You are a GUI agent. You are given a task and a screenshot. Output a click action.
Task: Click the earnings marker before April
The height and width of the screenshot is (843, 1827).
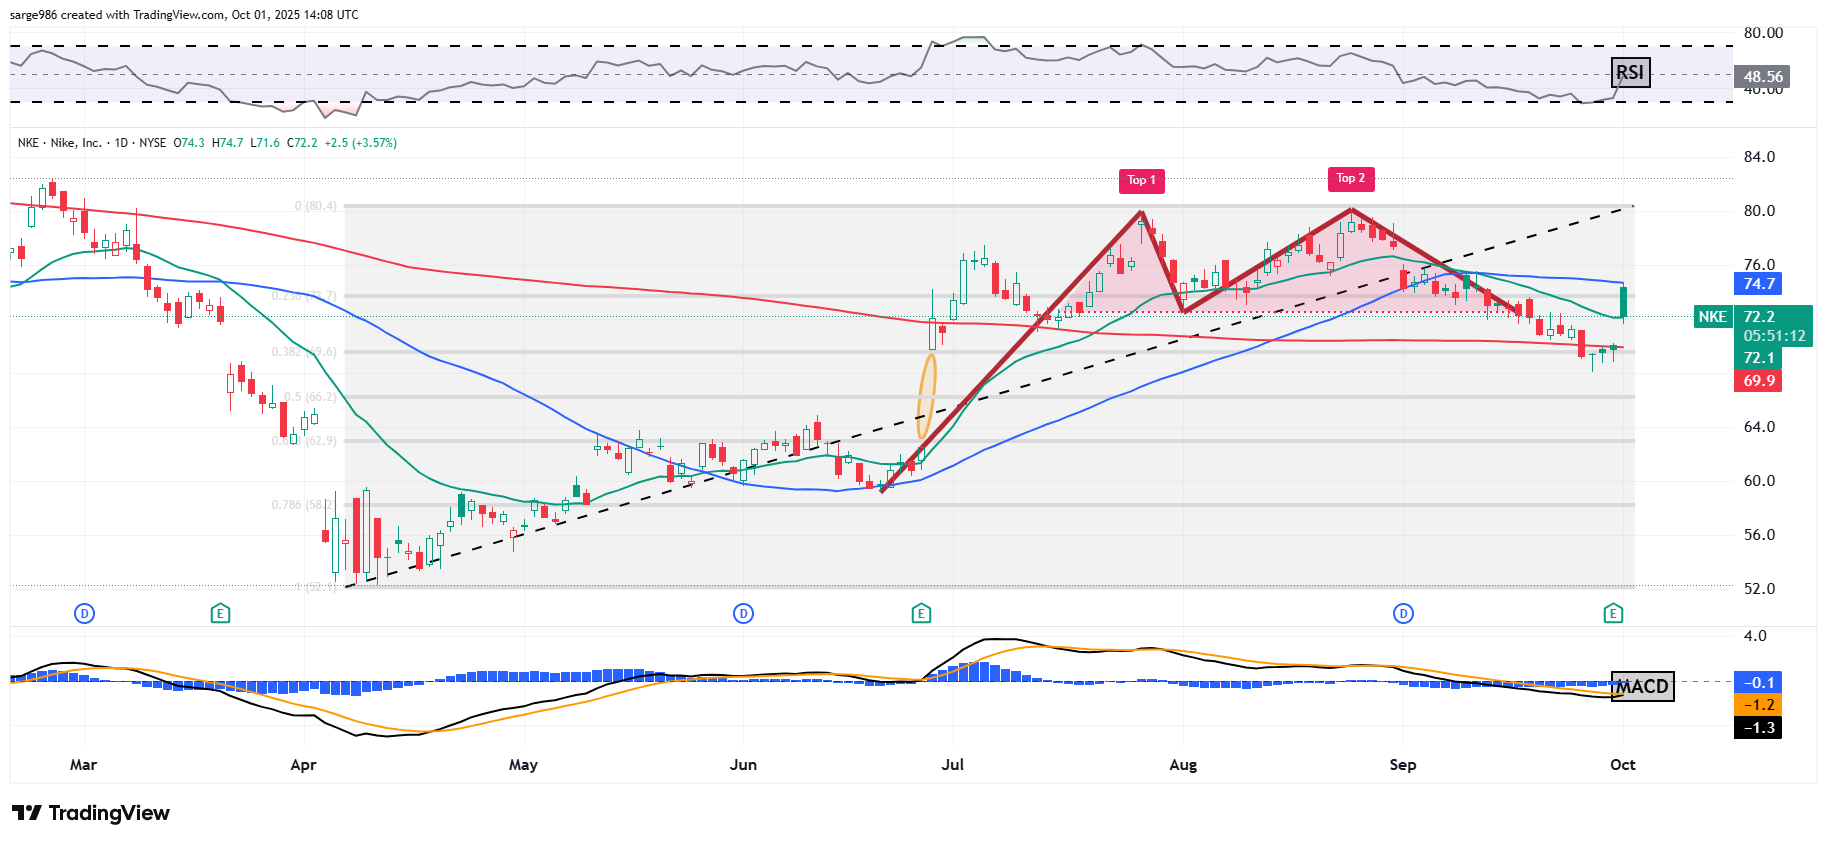click(x=221, y=613)
